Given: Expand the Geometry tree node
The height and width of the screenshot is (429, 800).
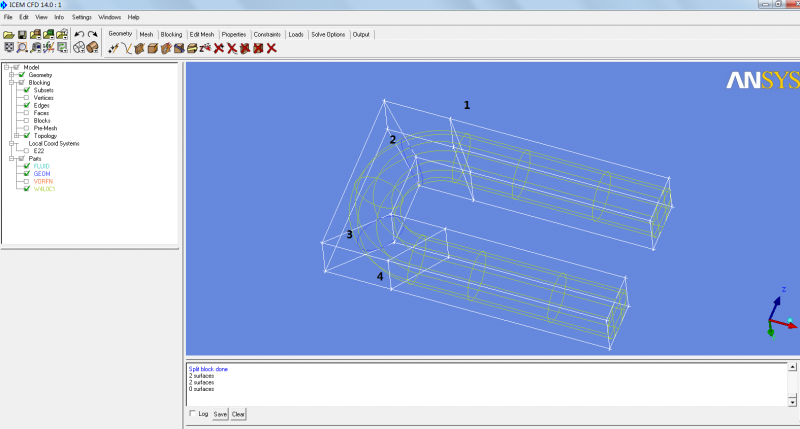Looking at the screenshot, I should (x=11, y=74).
